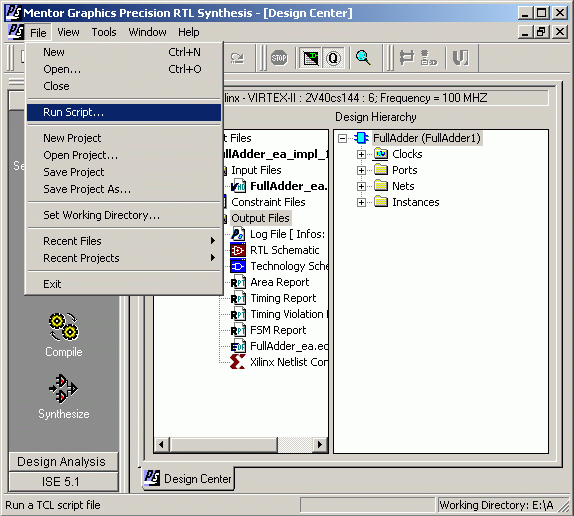Open the Area Report icon
This screenshot has height=516, width=574.
tap(238, 282)
